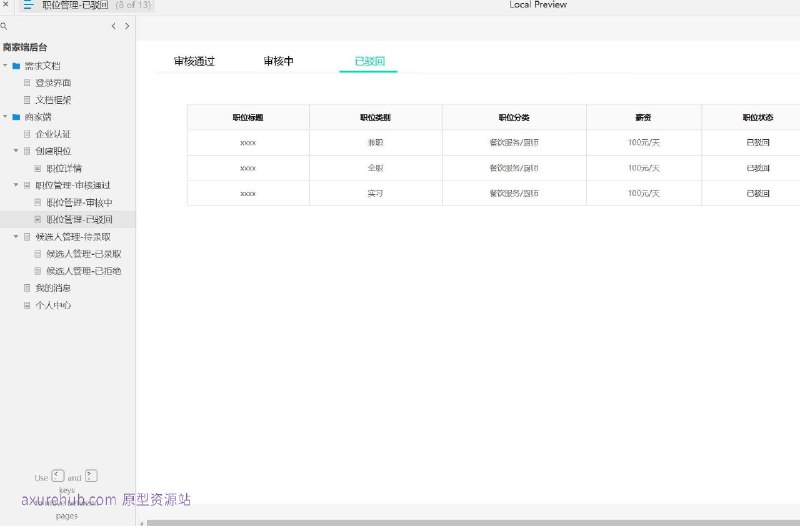
Task: Collapse the 候选人管理-待录取 node arrow
Action: point(16,236)
